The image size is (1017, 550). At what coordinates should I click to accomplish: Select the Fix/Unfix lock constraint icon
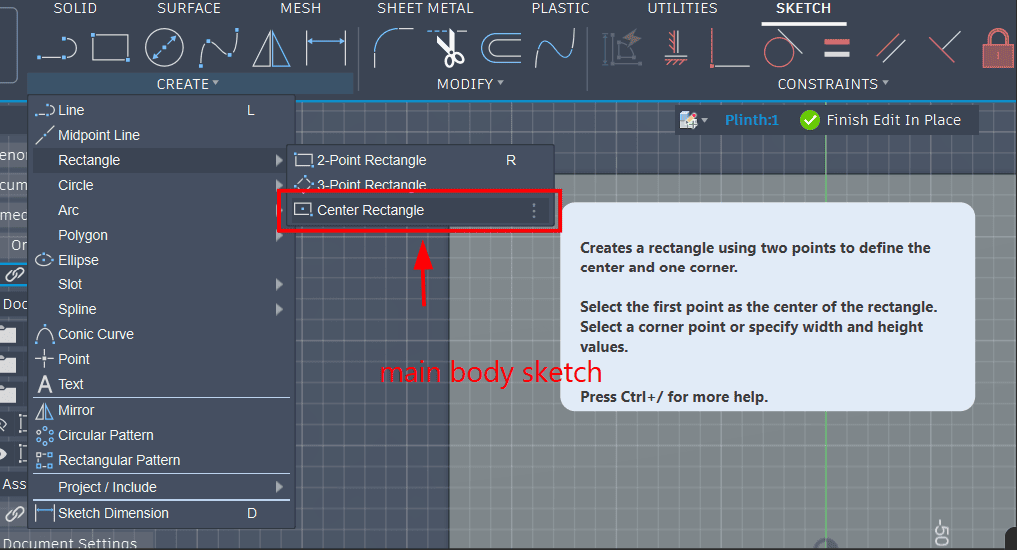998,48
